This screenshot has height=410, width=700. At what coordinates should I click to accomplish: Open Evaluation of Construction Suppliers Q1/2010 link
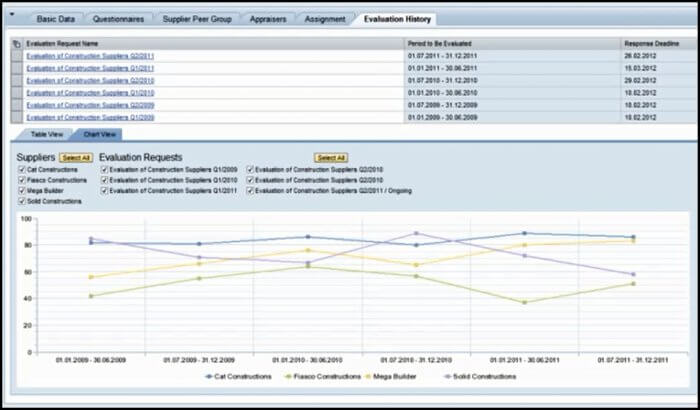coord(90,93)
